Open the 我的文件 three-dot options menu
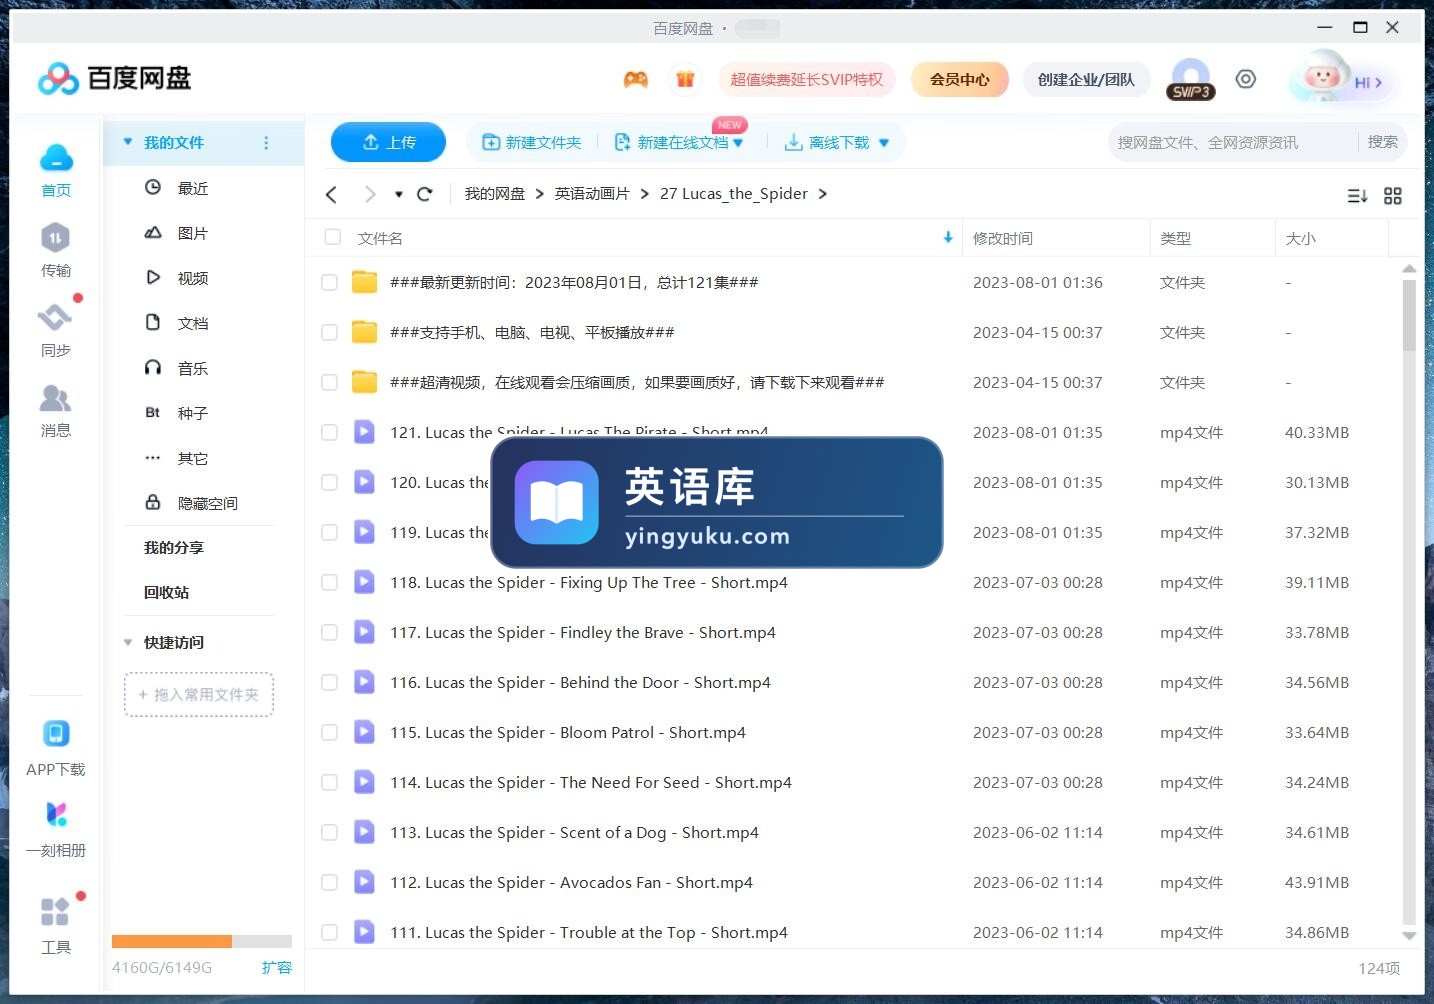 (266, 143)
